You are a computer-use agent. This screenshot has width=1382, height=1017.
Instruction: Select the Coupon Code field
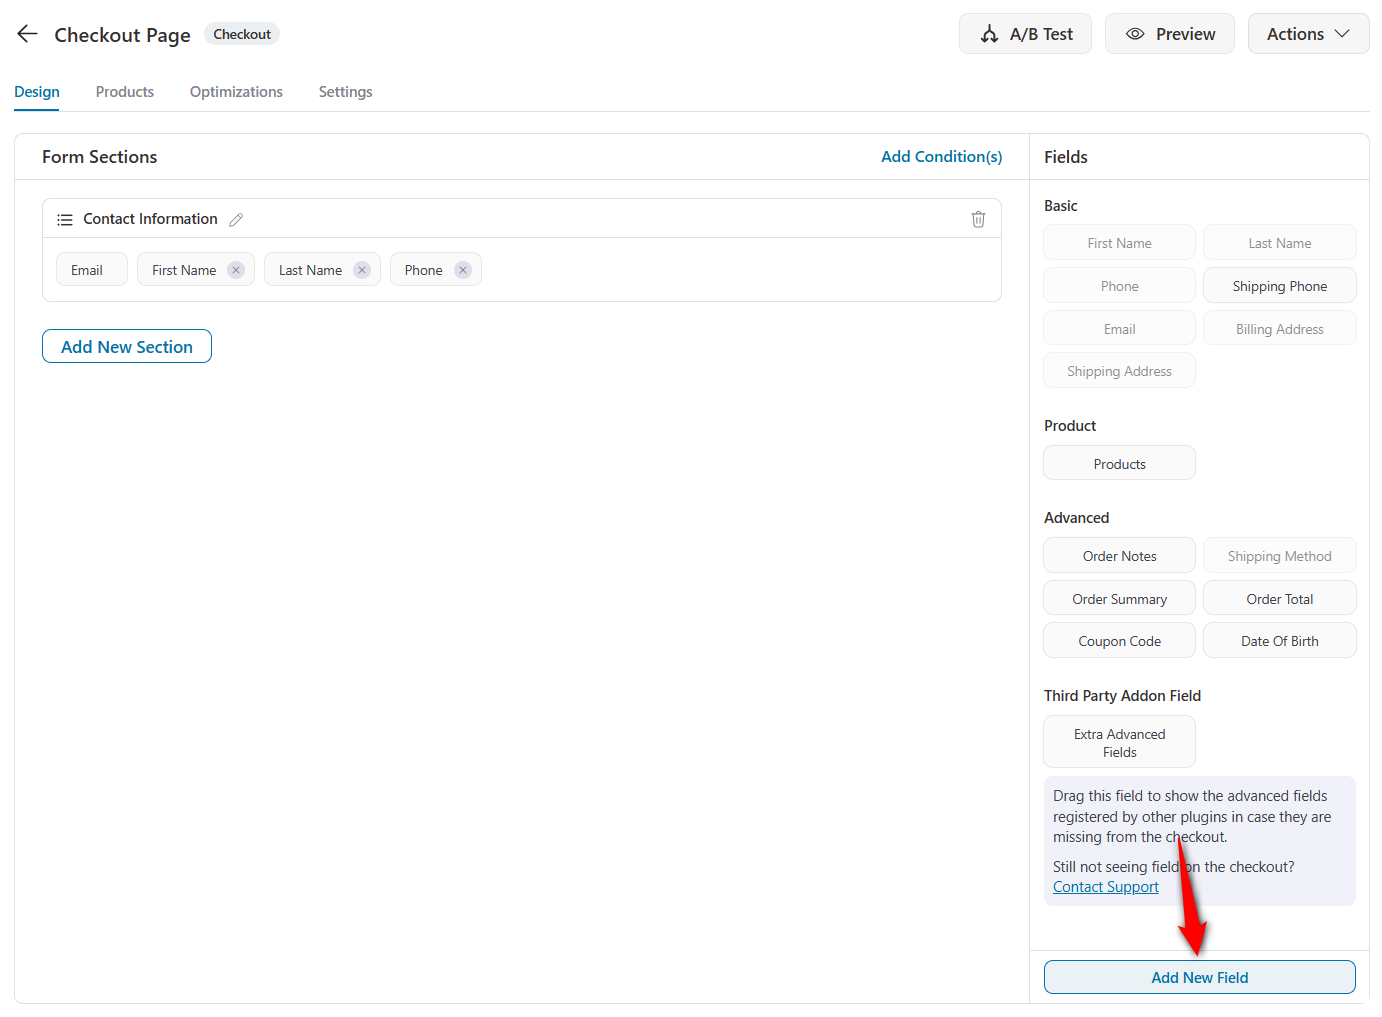1118,640
